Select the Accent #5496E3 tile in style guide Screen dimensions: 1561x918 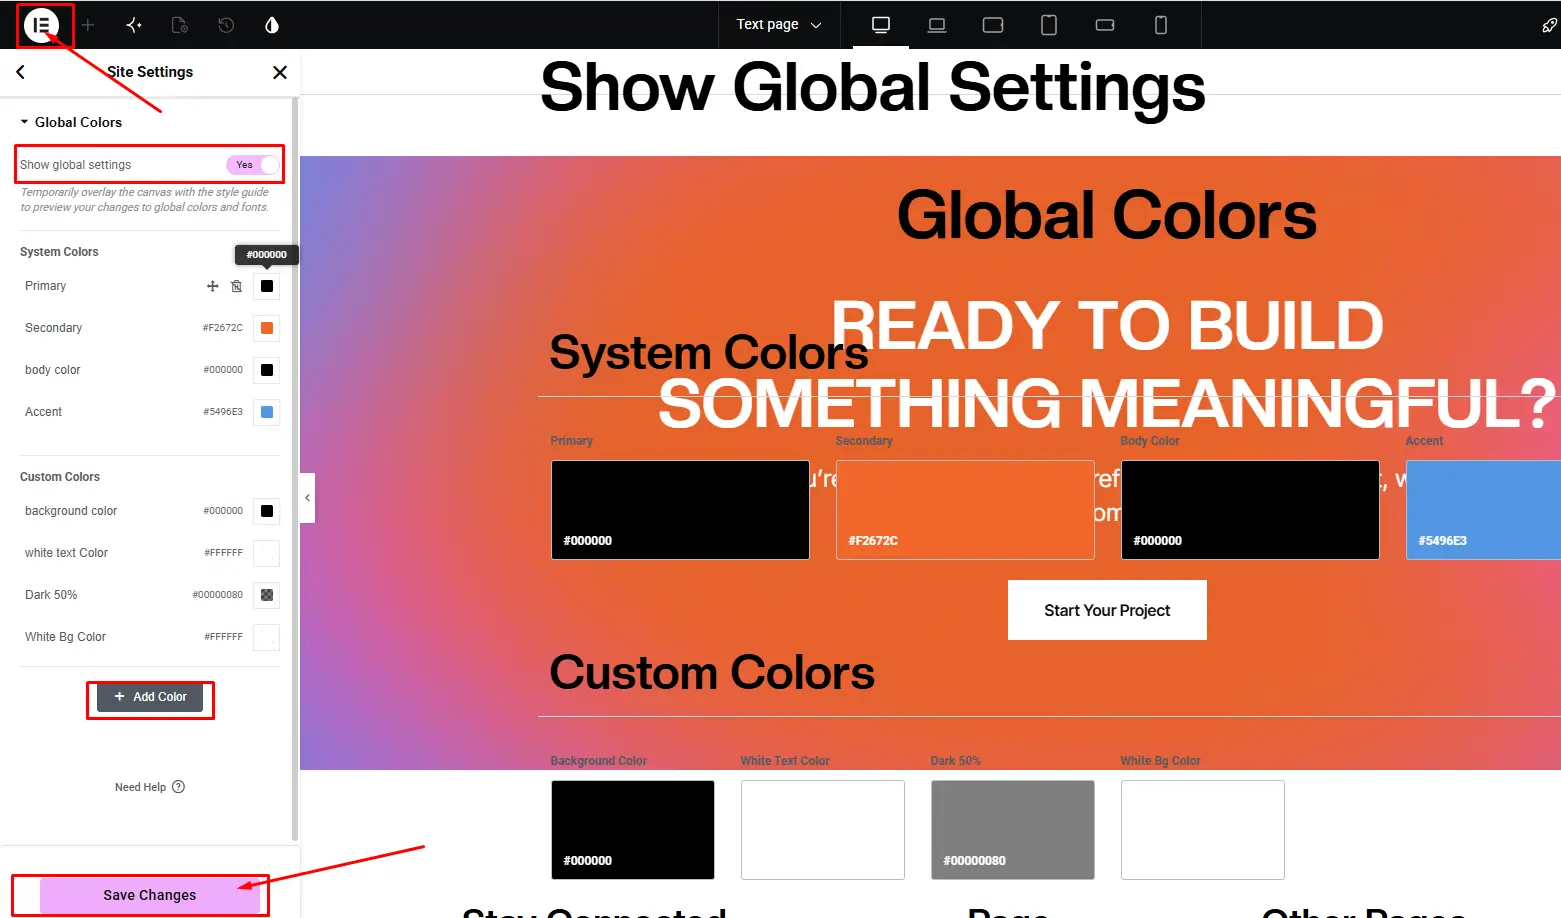click(1483, 510)
